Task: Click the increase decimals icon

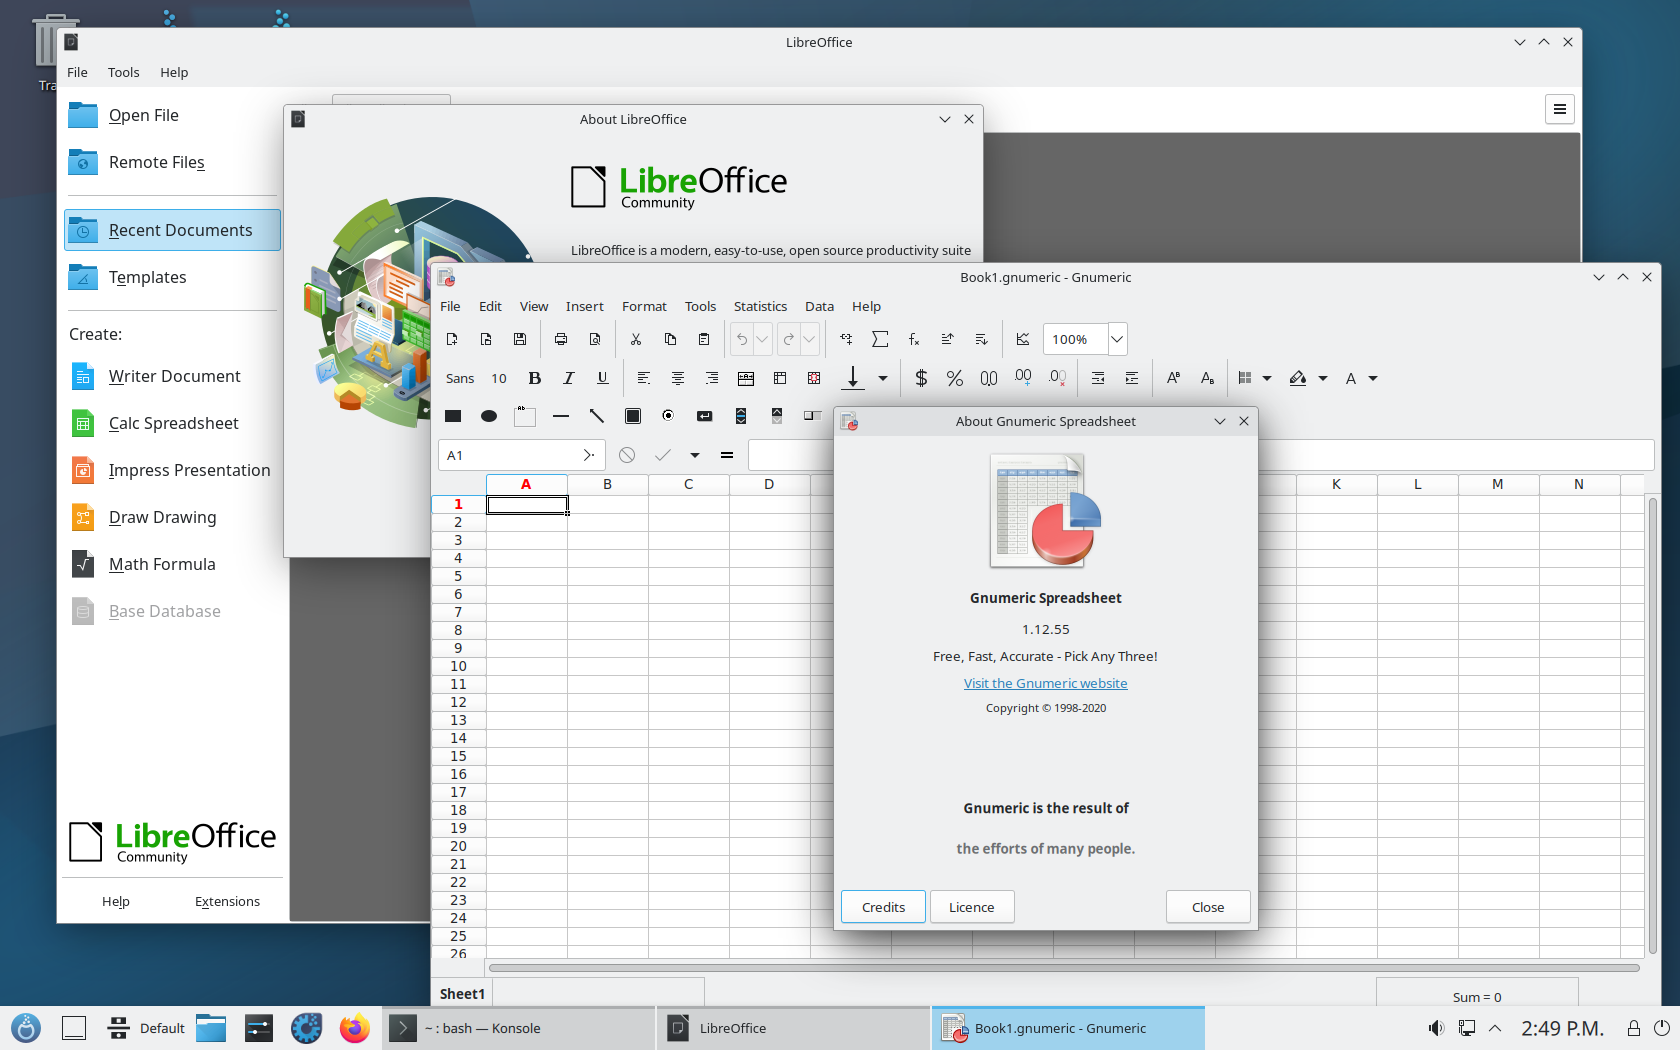Action: tap(1023, 378)
